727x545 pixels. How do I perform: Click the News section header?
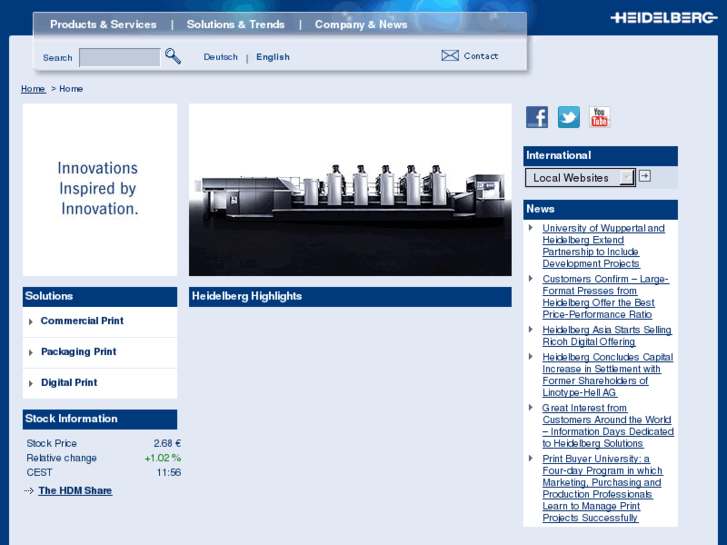[600, 209]
